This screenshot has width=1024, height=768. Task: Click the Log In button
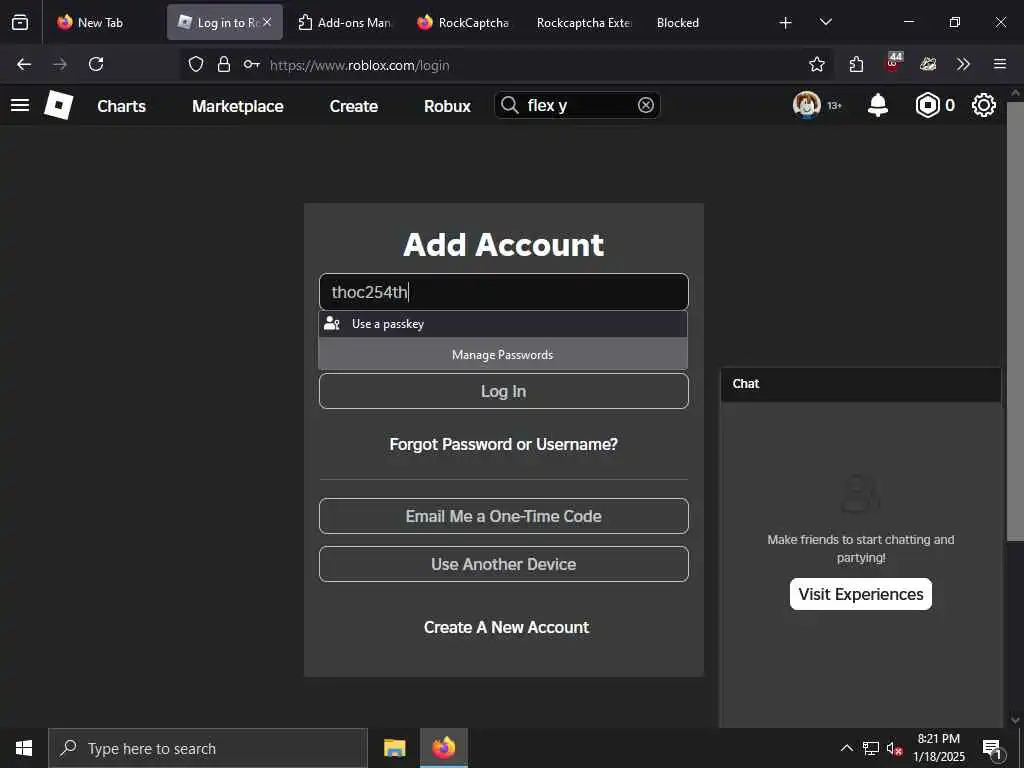[x=504, y=391]
